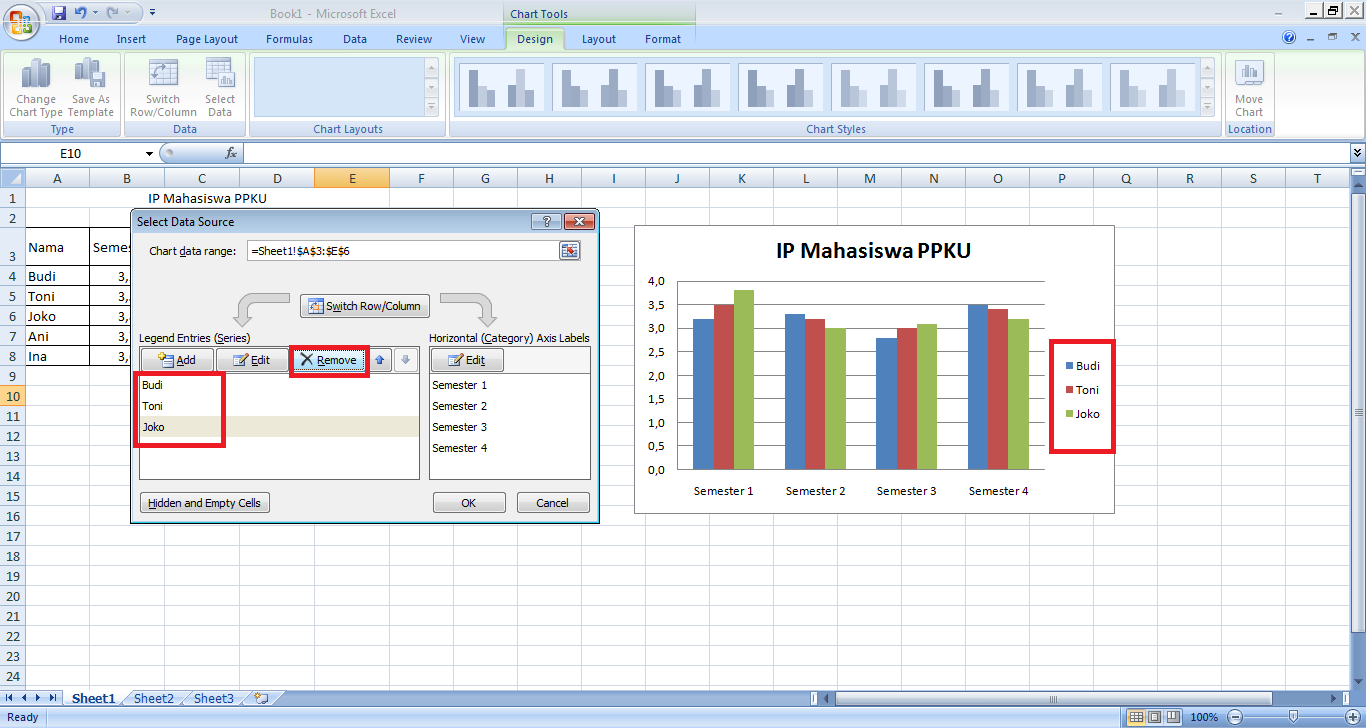Click the fx Insert Function icon
1366x728 pixels.
point(231,153)
